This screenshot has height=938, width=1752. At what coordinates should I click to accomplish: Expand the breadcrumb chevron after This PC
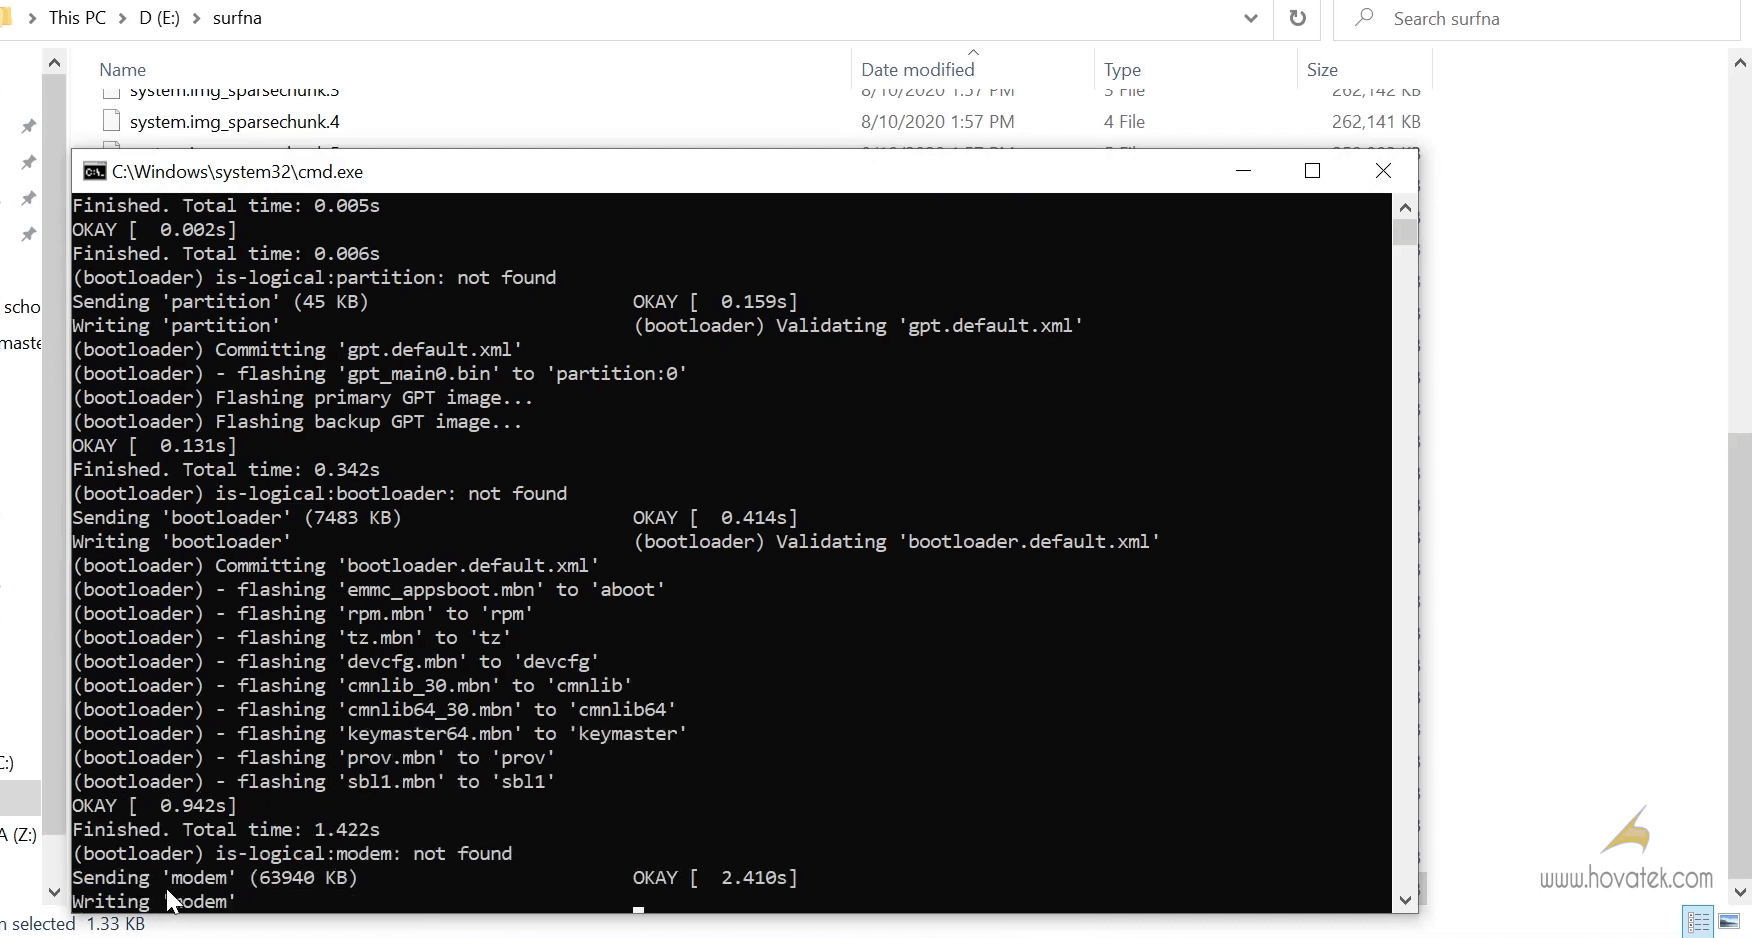tap(122, 17)
